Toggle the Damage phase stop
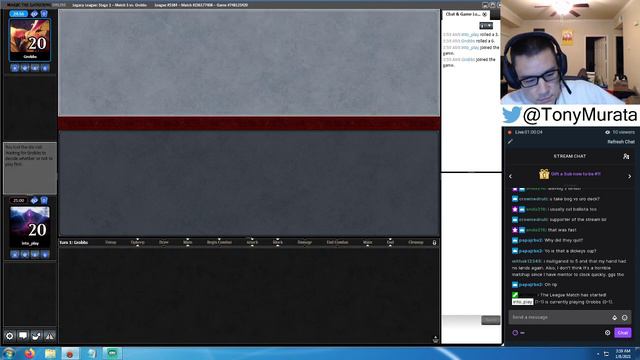The width and height of the screenshot is (640, 360). click(304, 242)
